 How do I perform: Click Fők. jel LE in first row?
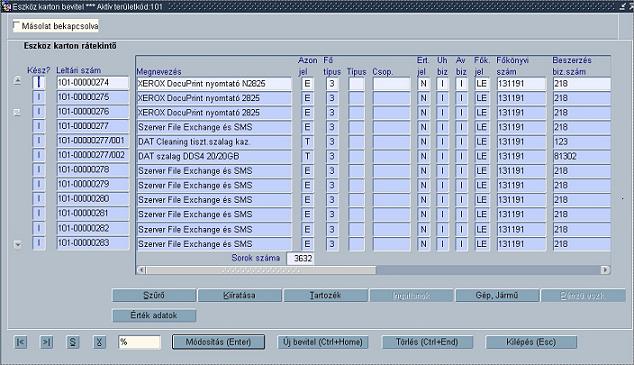coord(482,84)
